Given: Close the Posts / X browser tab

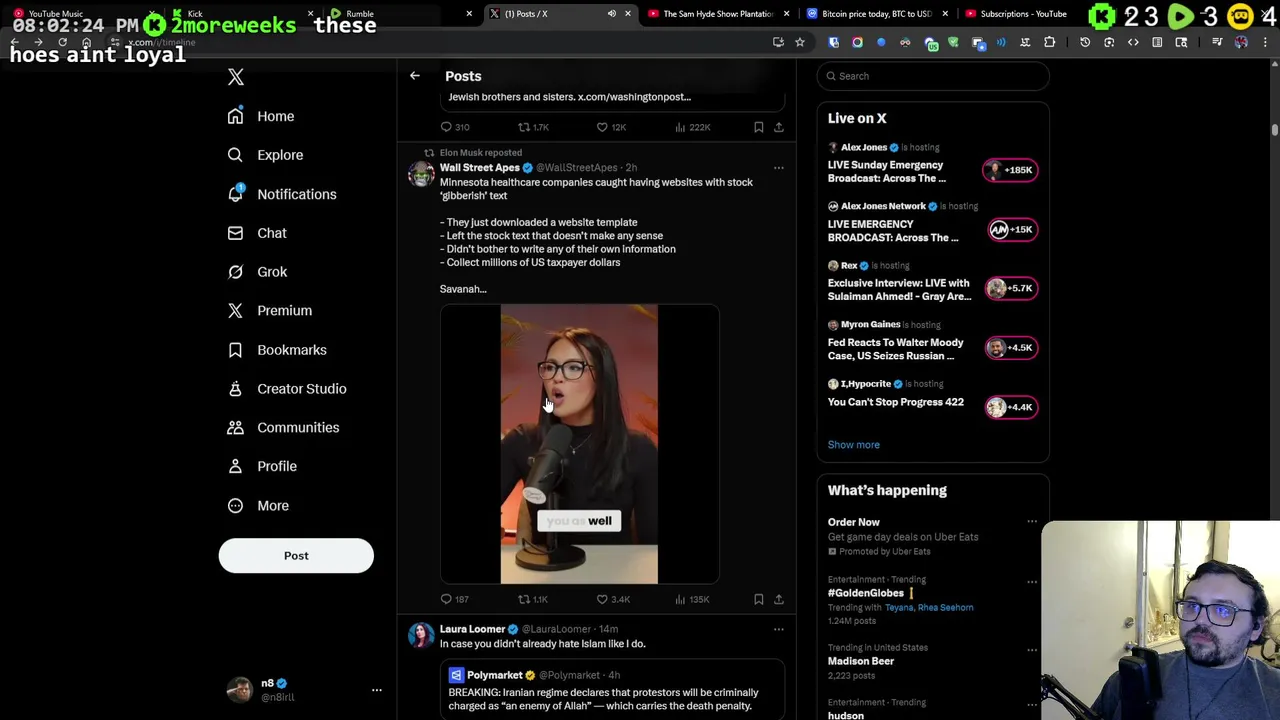Looking at the screenshot, I should (628, 14).
